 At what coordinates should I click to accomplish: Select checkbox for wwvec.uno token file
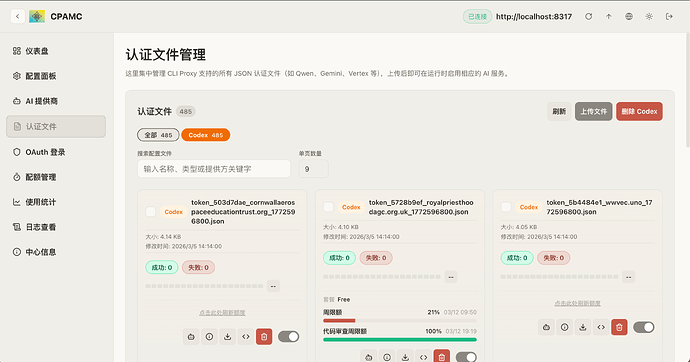click(x=506, y=207)
